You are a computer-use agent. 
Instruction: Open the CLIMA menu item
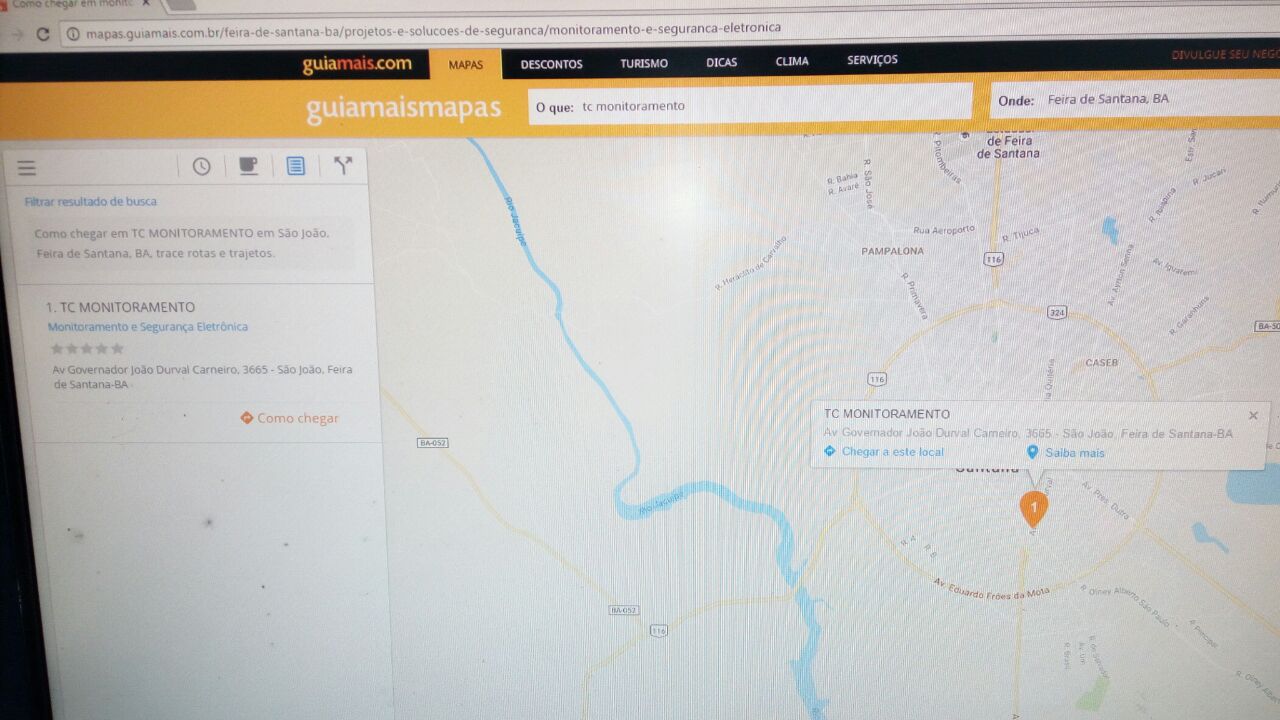coord(792,61)
